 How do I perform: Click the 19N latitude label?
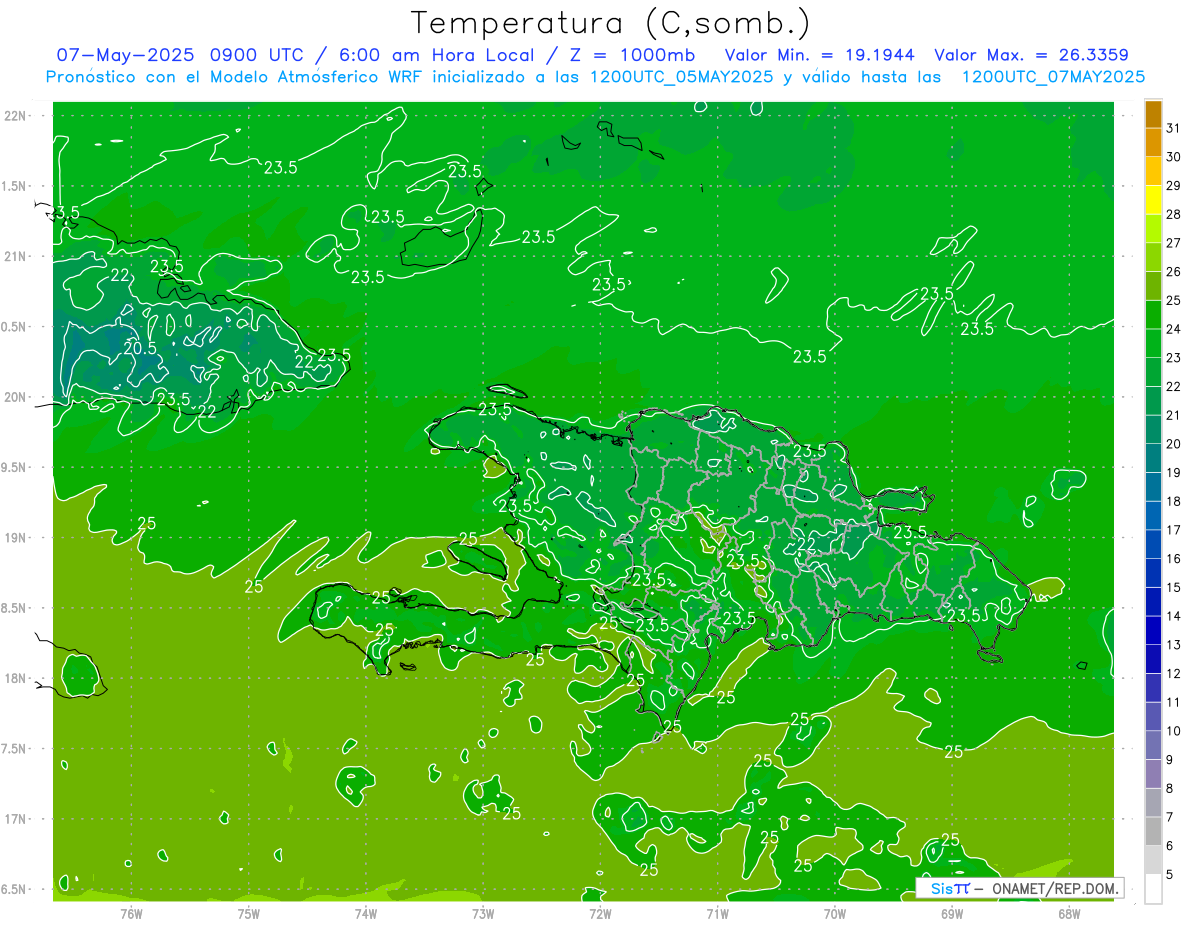(16, 538)
